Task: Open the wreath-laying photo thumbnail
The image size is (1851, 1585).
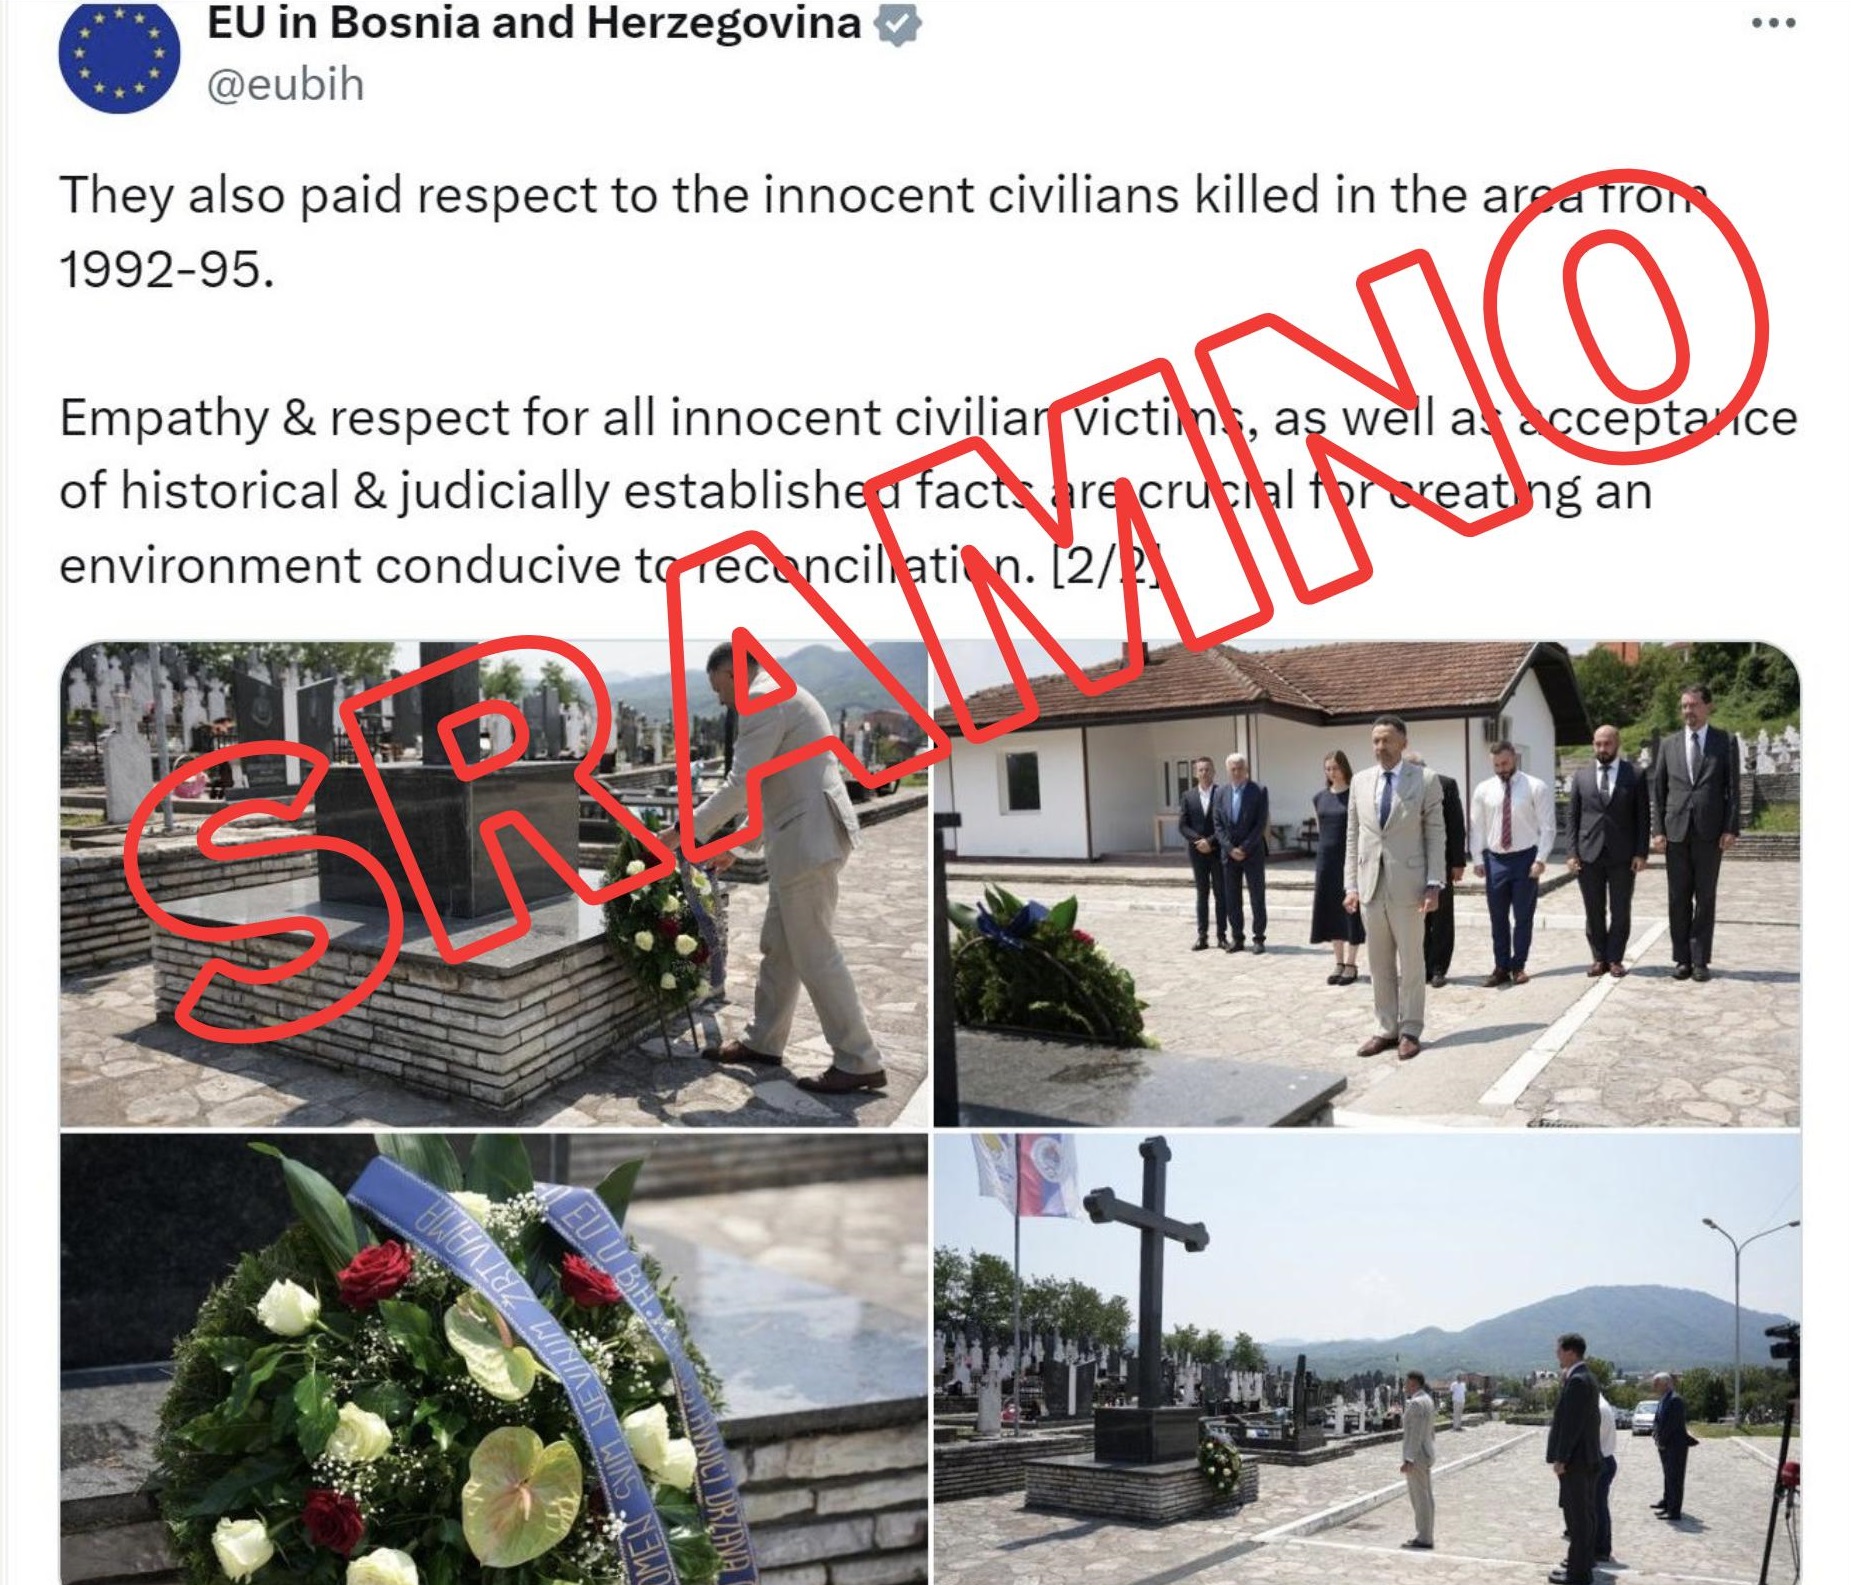Action: (494, 884)
